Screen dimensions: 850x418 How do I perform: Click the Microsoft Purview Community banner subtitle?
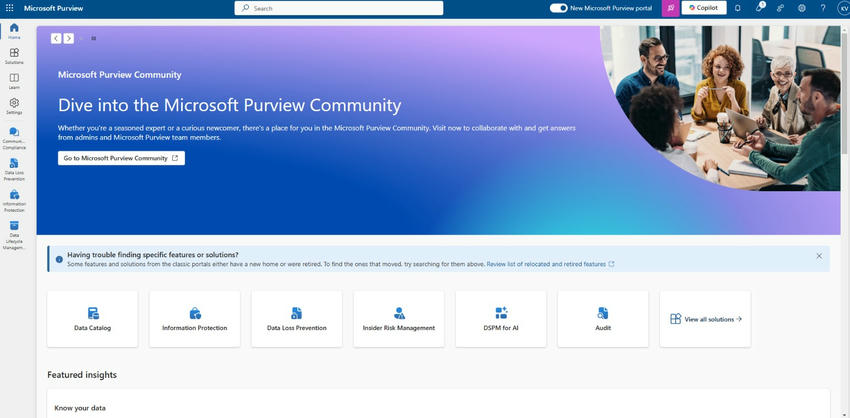[120, 75]
